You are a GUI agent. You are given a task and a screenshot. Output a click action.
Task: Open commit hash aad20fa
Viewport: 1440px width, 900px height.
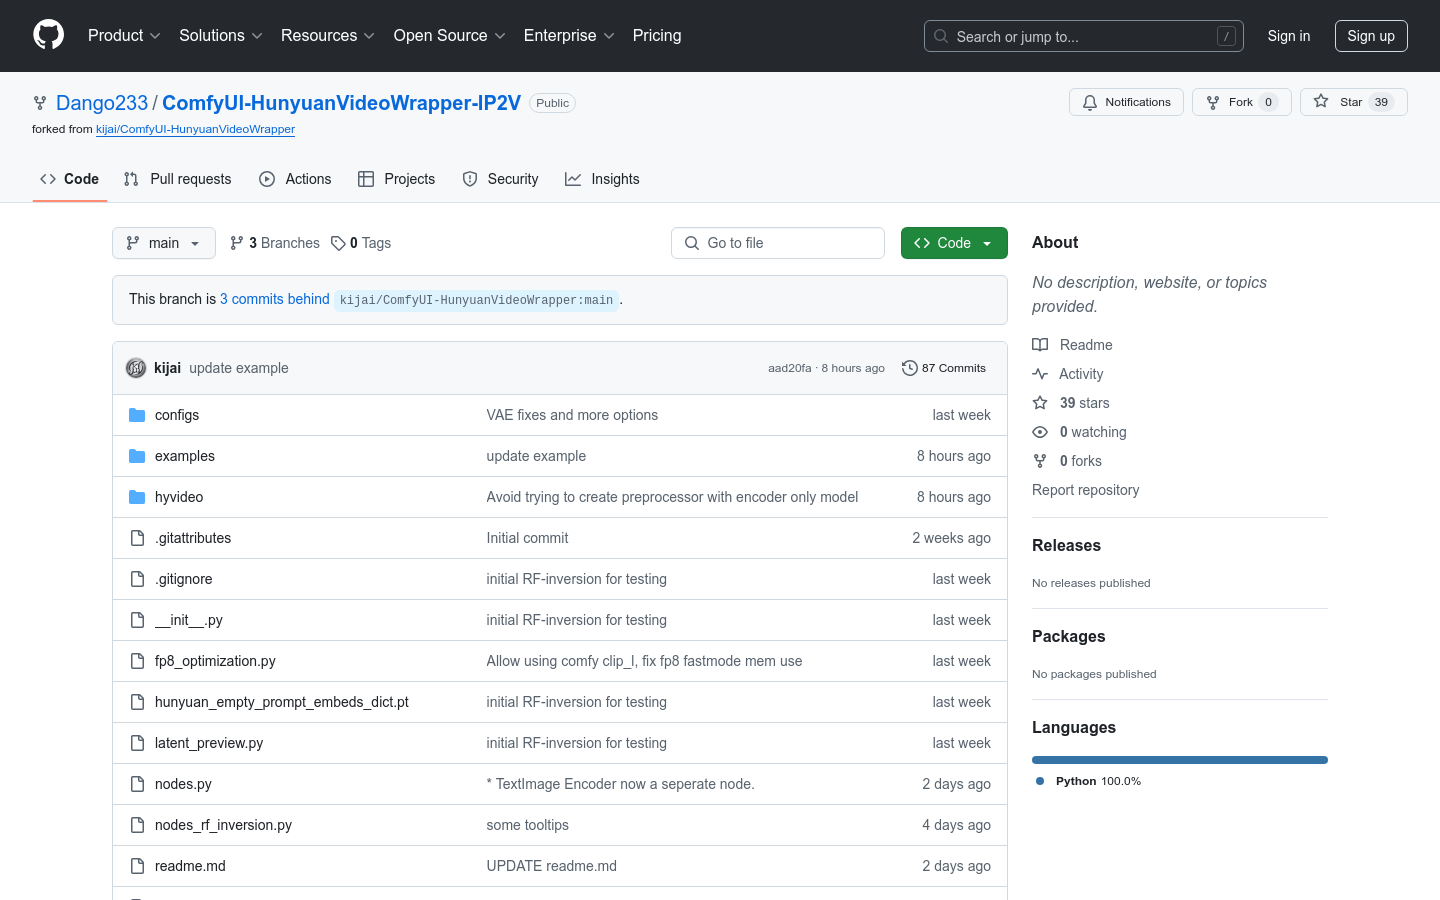(x=790, y=368)
